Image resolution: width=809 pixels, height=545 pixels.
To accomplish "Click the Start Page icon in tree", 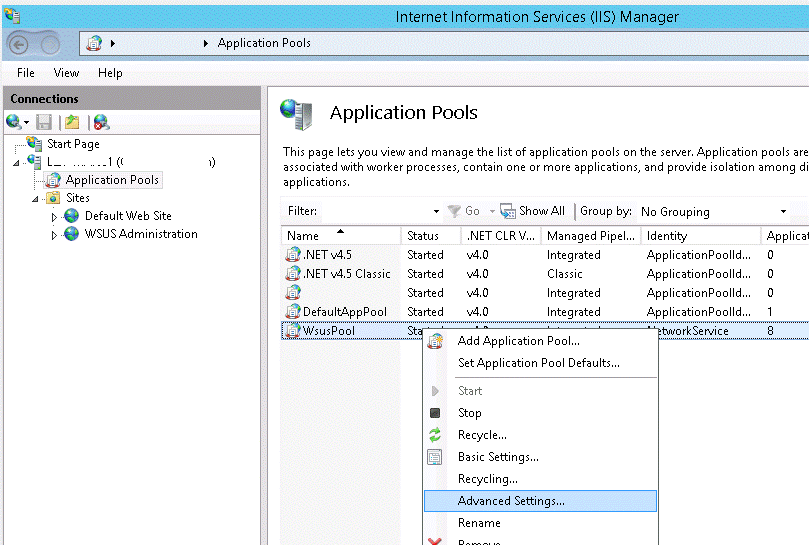I will tap(35, 143).
